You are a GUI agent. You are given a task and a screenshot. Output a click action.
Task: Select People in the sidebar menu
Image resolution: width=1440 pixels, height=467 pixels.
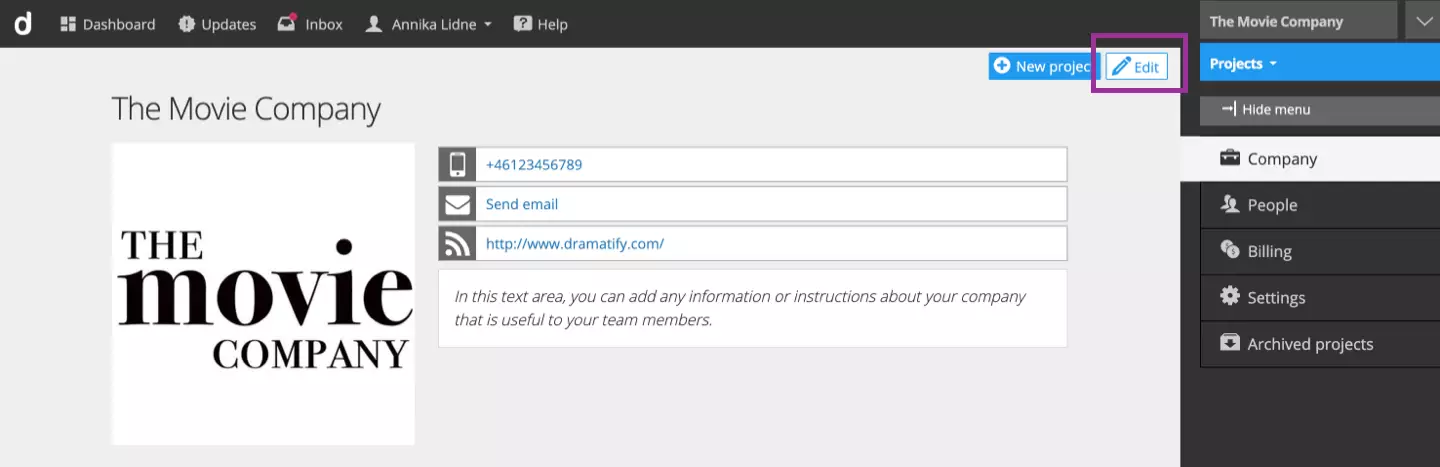click(1272, 205)
